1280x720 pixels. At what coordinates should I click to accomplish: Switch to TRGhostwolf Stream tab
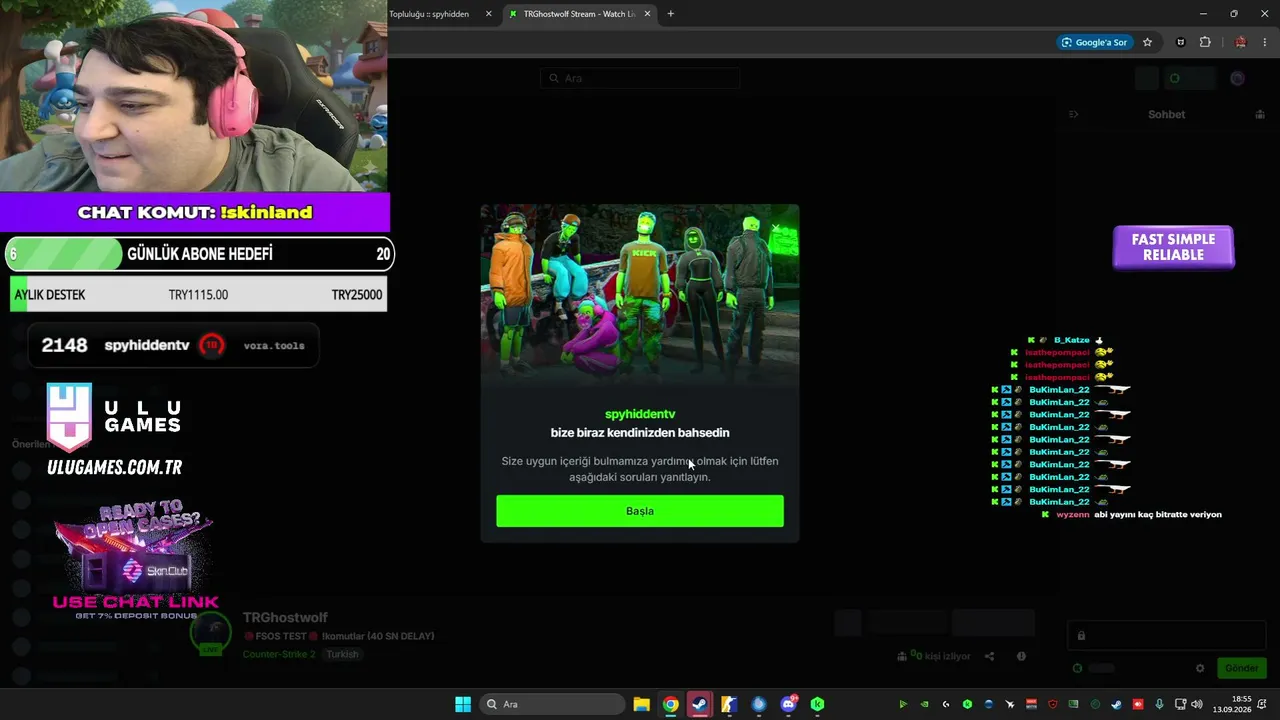(580, 14)
